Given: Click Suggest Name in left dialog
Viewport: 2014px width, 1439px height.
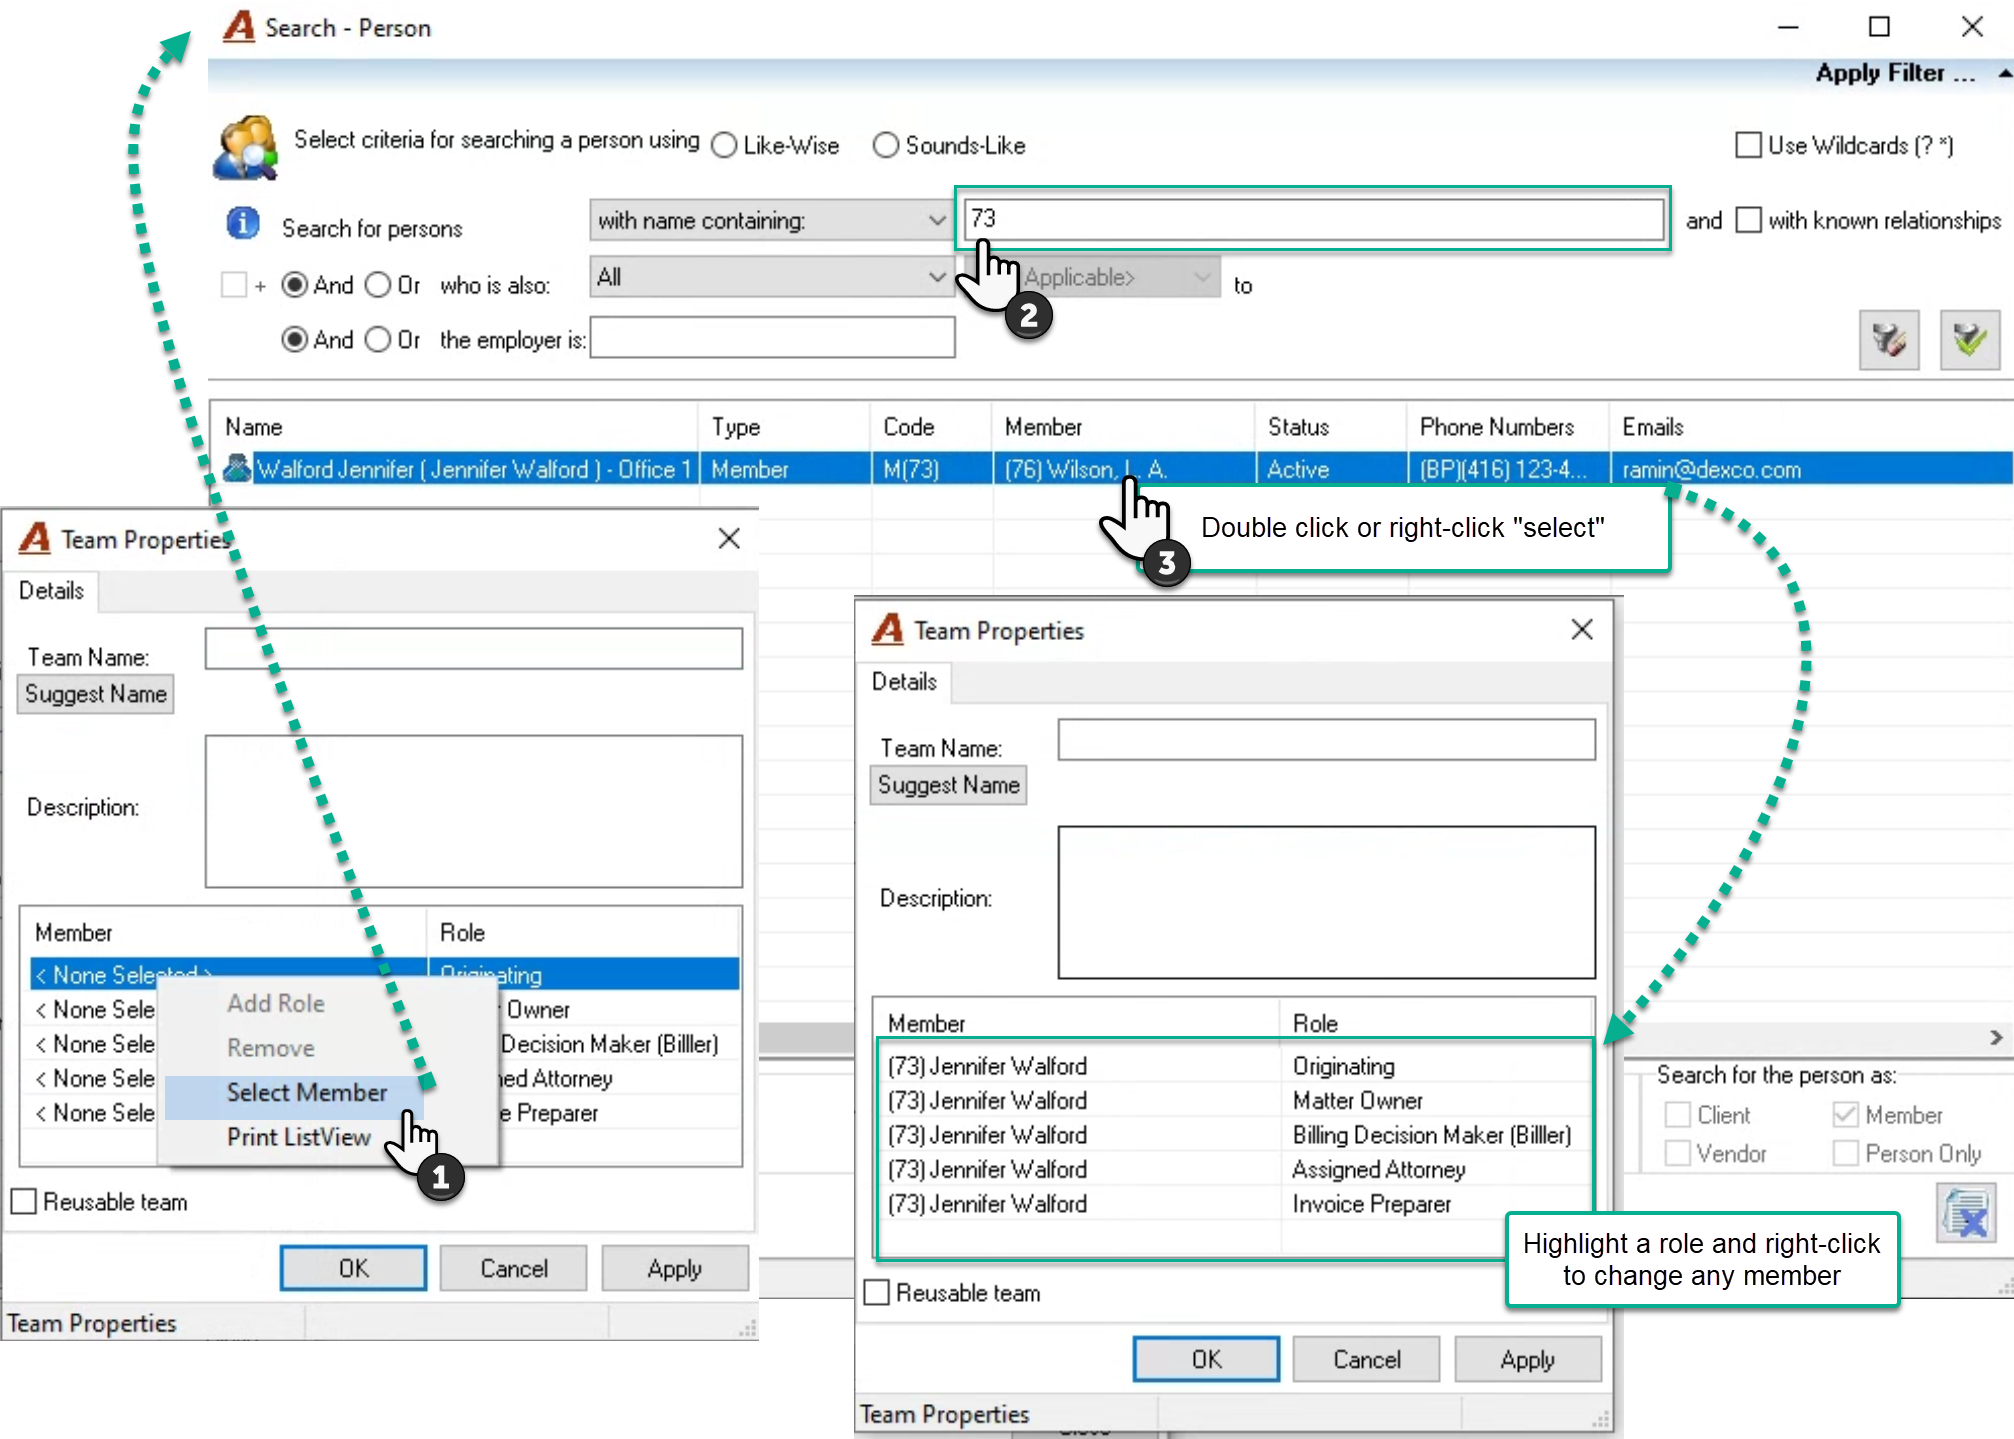Looking at the screenshot, I should click(x=96, y=694).
